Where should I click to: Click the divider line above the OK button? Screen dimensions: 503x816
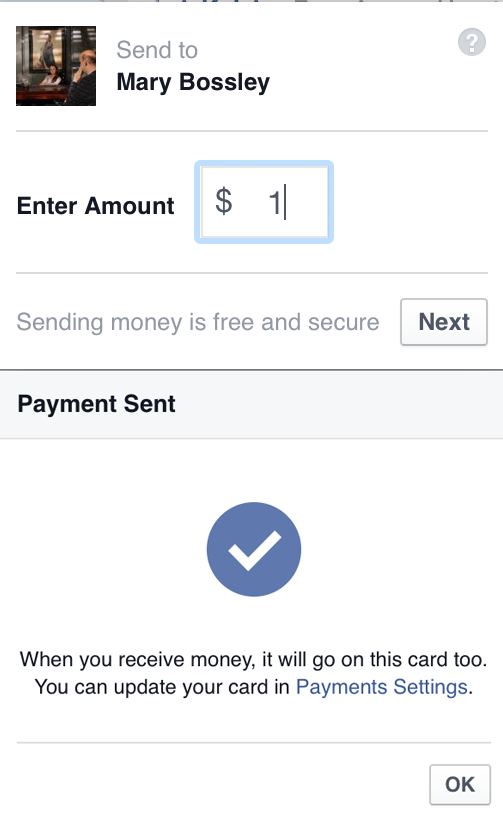254,743
